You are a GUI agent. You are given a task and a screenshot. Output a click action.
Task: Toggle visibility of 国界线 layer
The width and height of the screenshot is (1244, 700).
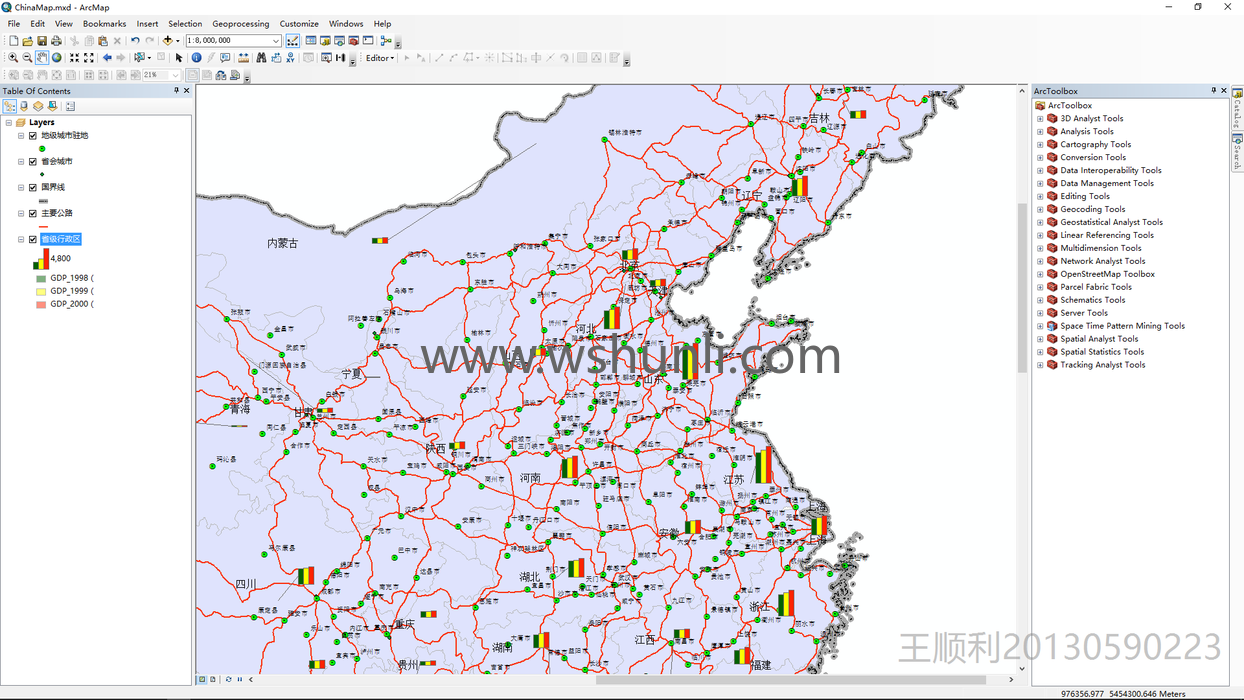click(33, 187)
